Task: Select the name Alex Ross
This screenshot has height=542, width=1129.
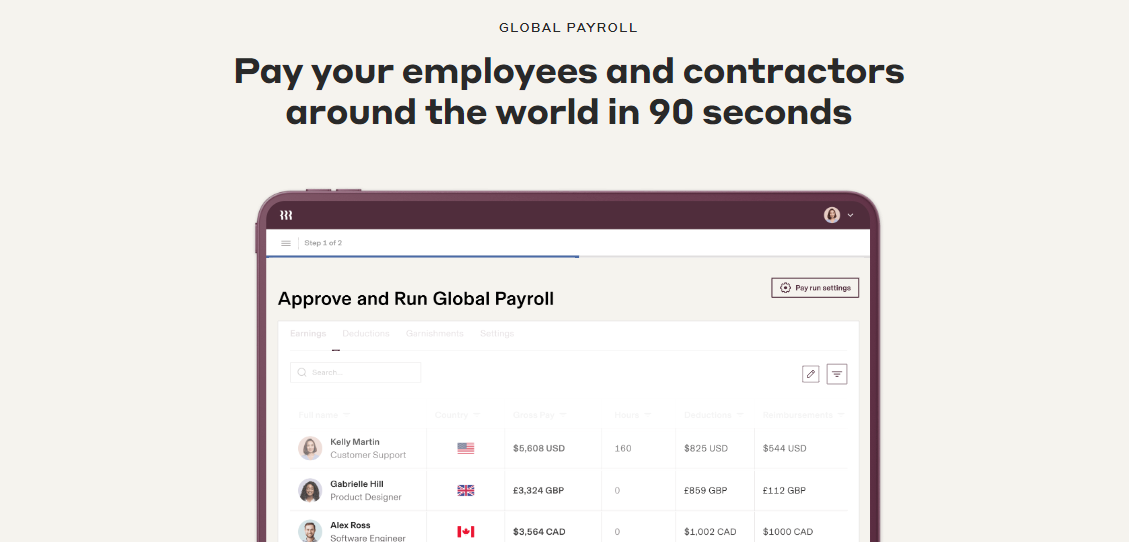Action: 351,525
